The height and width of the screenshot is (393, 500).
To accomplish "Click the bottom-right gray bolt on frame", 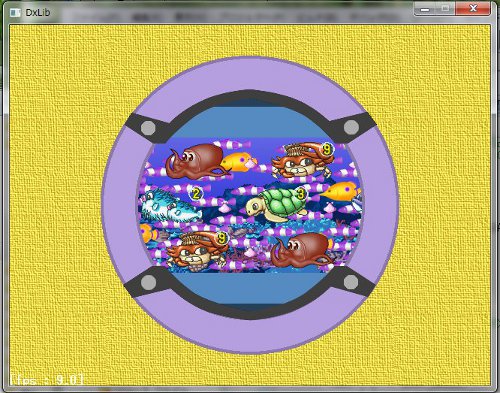I will [x=351, y=282].
